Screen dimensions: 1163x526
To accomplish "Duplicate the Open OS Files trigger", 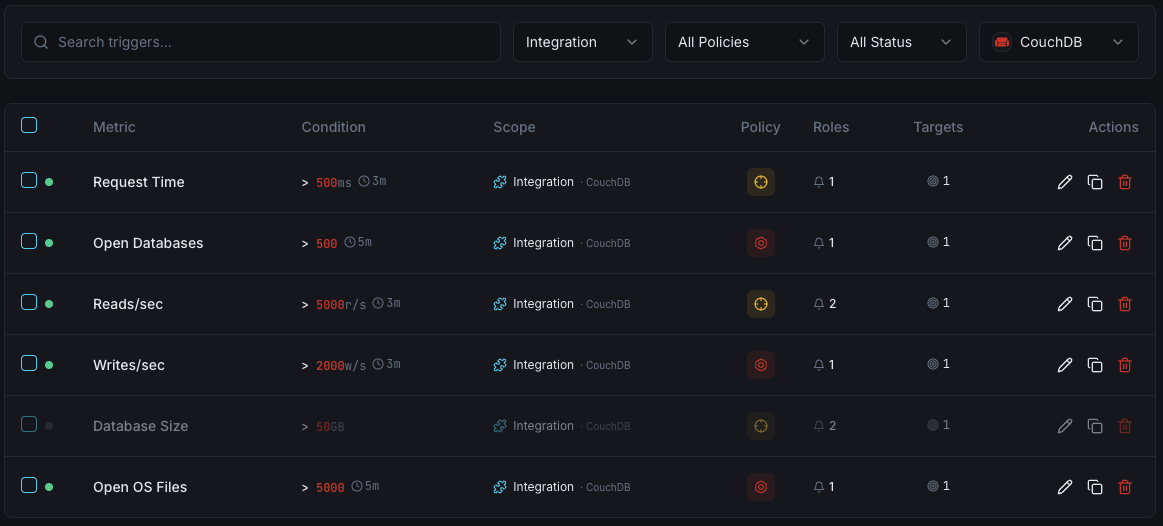I will 1095,487.
